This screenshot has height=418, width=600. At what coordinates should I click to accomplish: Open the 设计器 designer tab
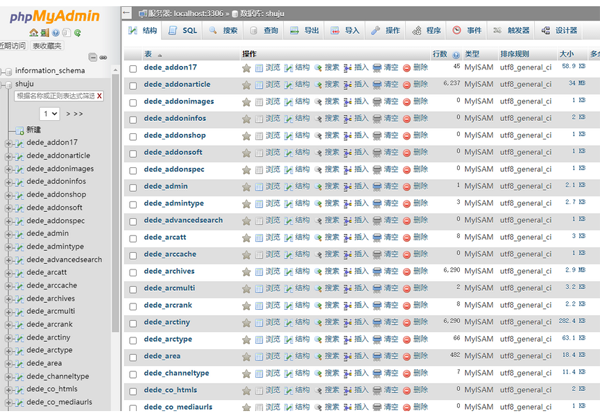point(559,31)
